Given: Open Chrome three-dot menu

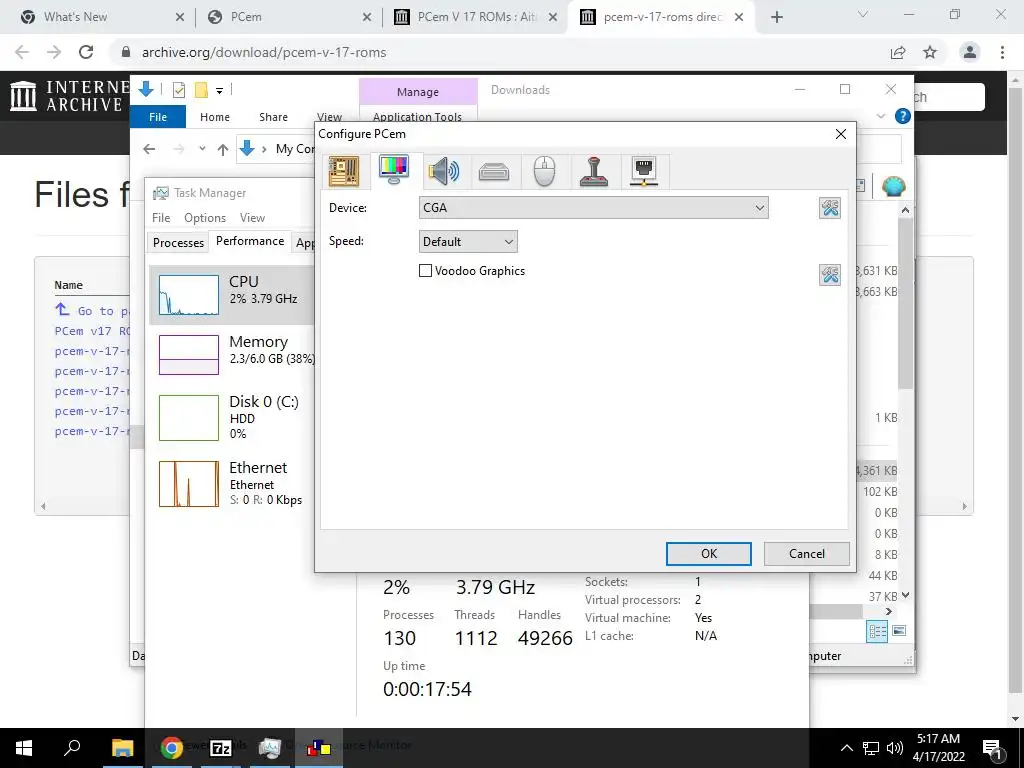Looking at the screenshot, I should (1002, 52).
